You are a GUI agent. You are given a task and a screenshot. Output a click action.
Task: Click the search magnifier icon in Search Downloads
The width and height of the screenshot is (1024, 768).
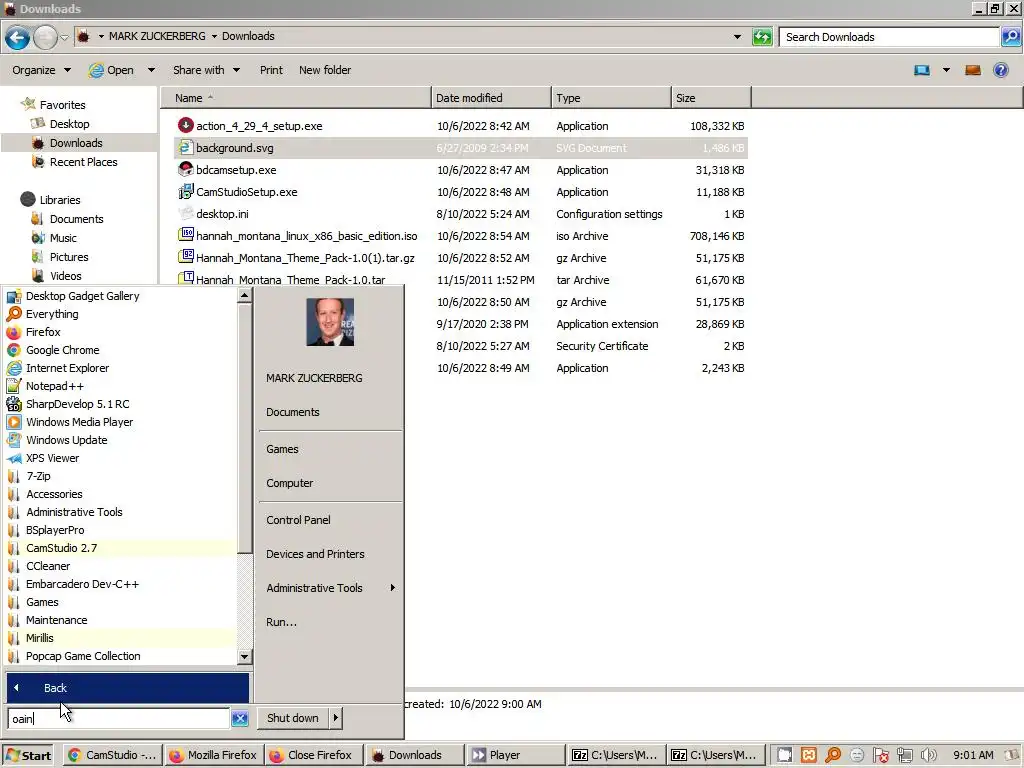pyautogui.click(x=1010, y=37)
